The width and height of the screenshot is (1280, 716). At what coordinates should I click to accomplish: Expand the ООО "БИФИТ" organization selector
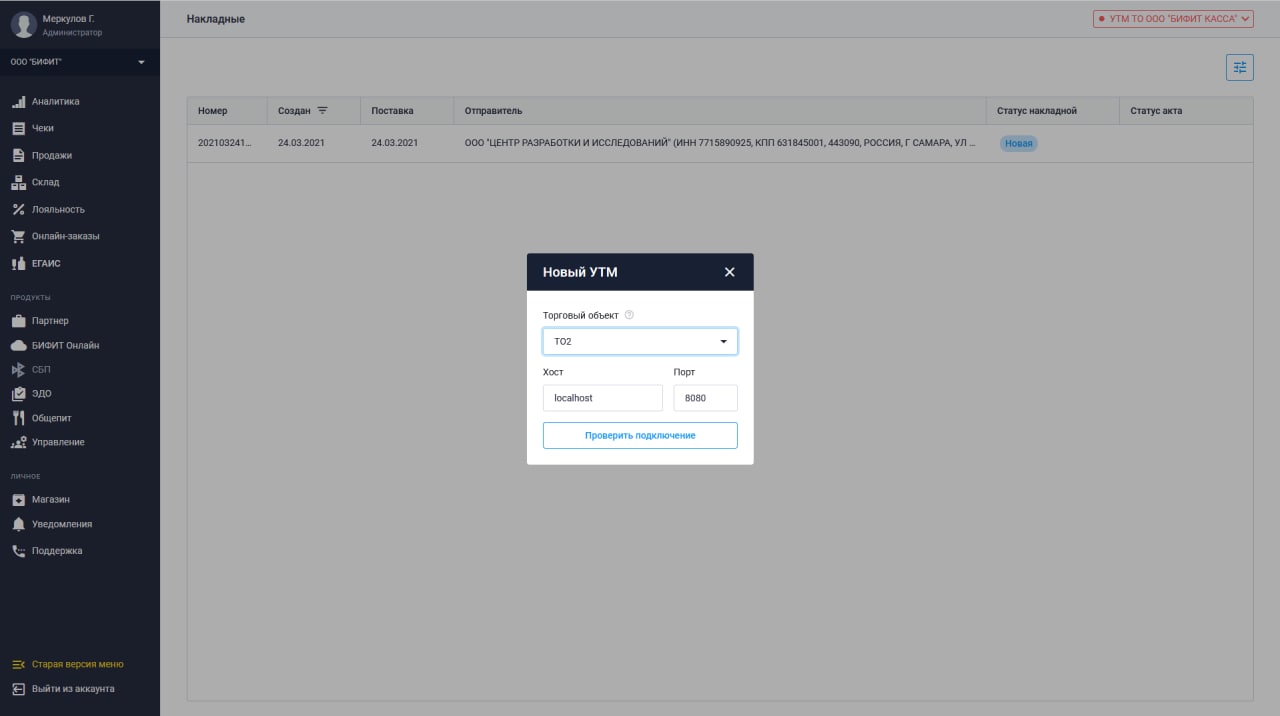80,62
